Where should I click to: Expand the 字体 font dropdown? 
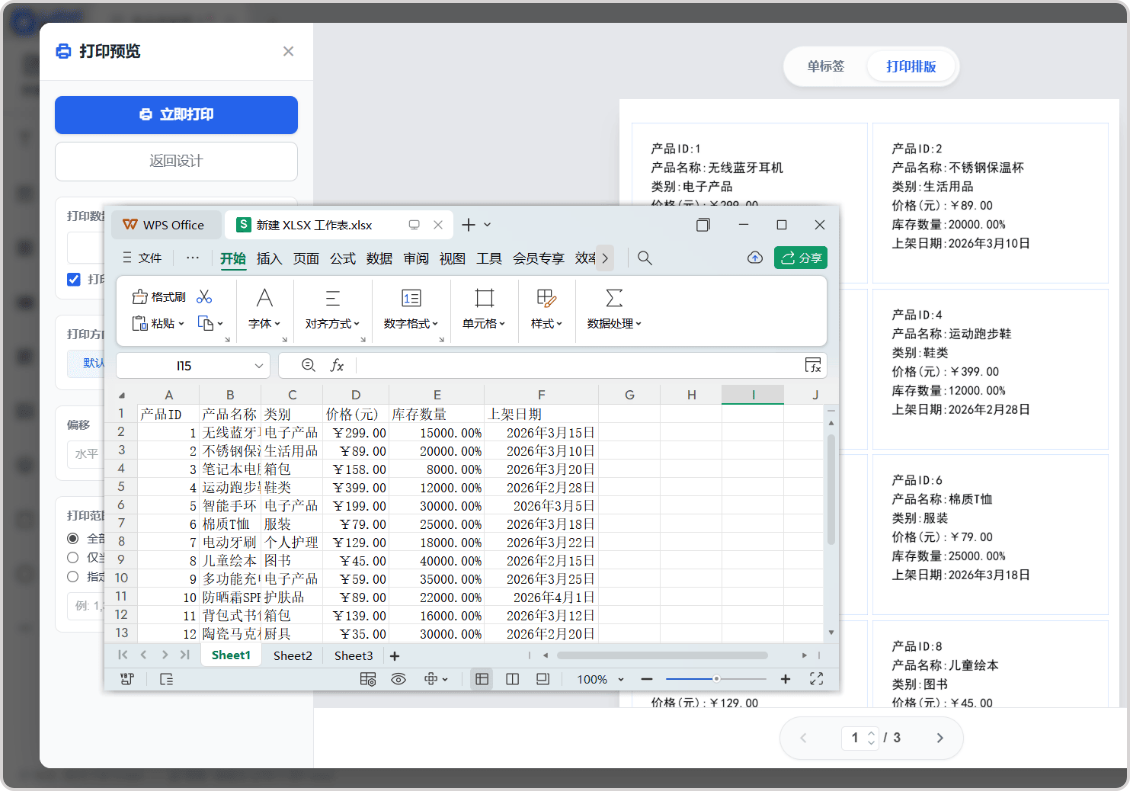point(264,324)
